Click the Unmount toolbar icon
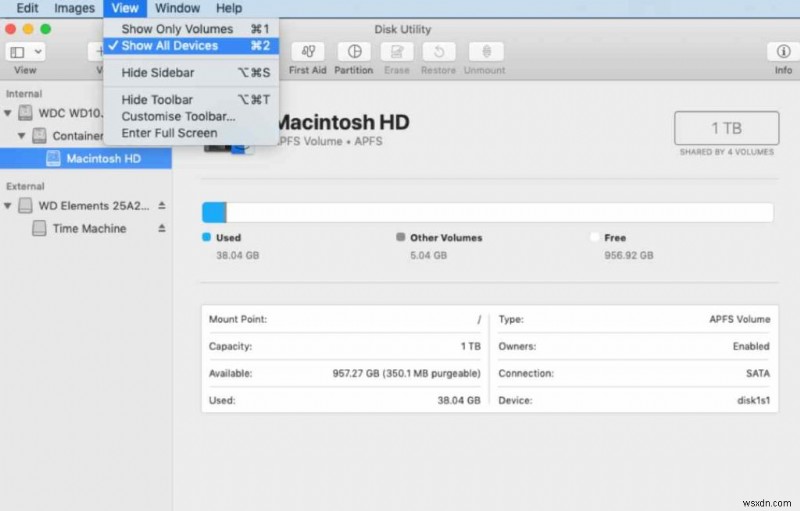The image size is (800, 511). tap(486, 52)
